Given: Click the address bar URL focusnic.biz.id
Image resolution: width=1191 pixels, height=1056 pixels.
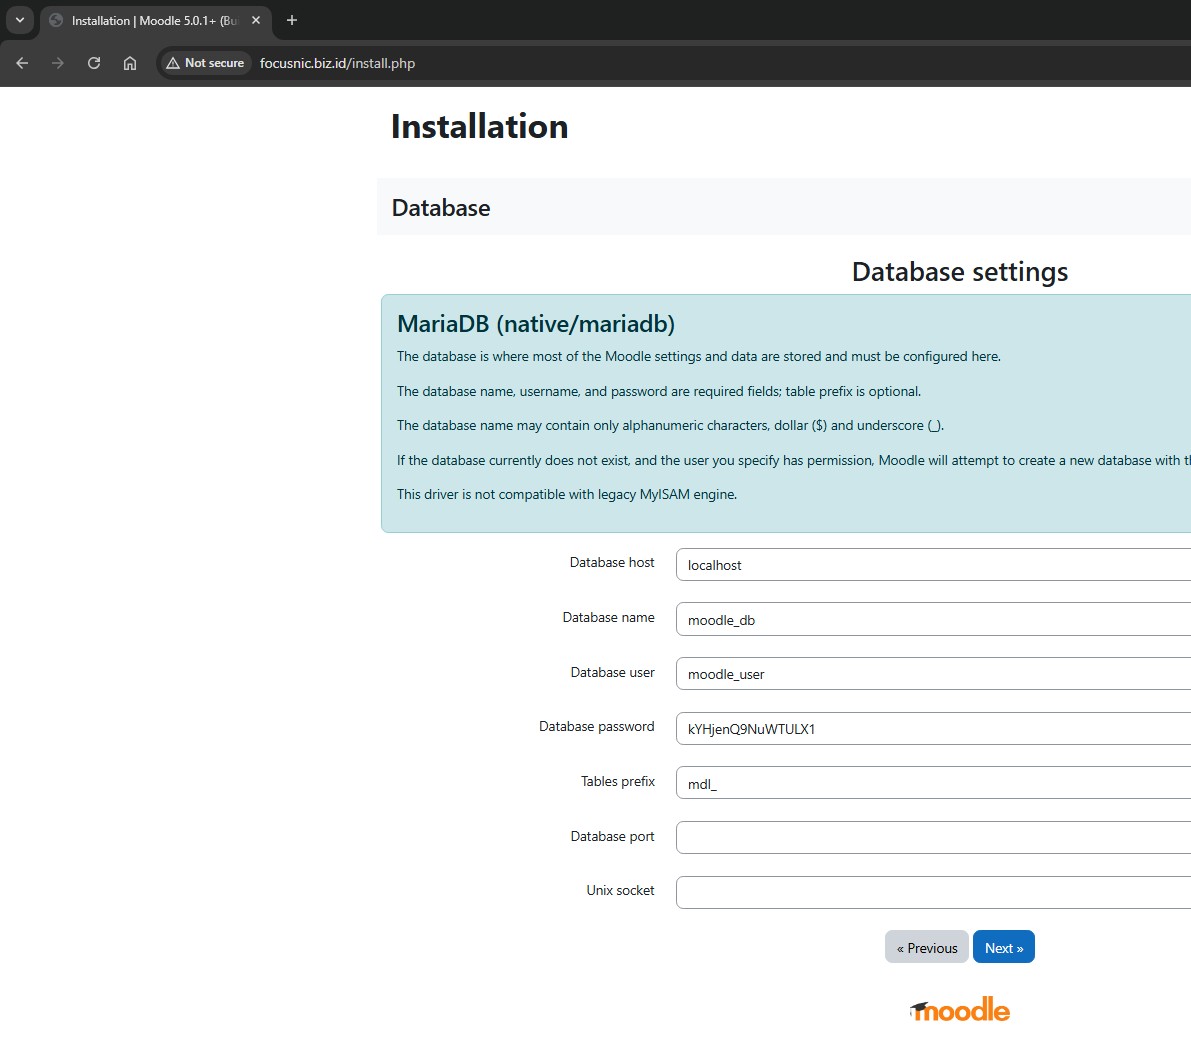Looking at the screenshot, I should pos(337,63).
